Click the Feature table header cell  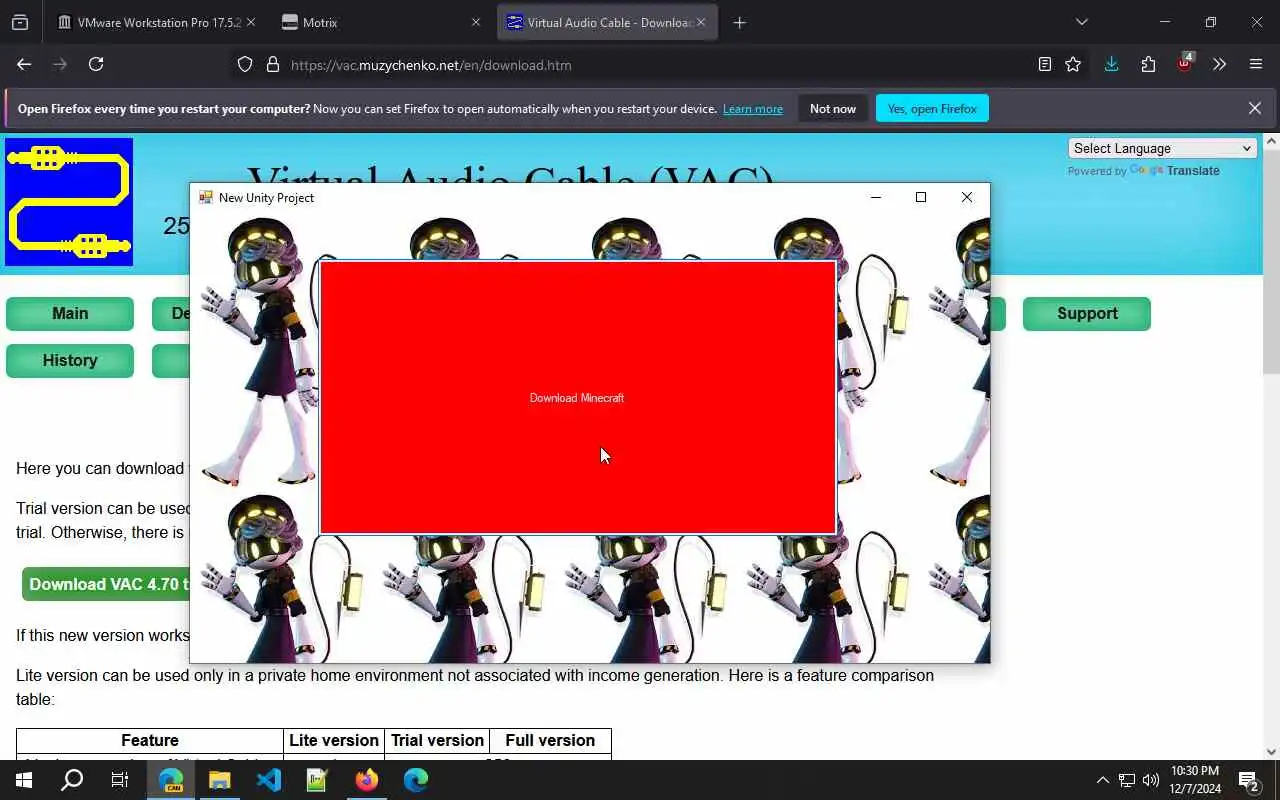coord(150,740)
